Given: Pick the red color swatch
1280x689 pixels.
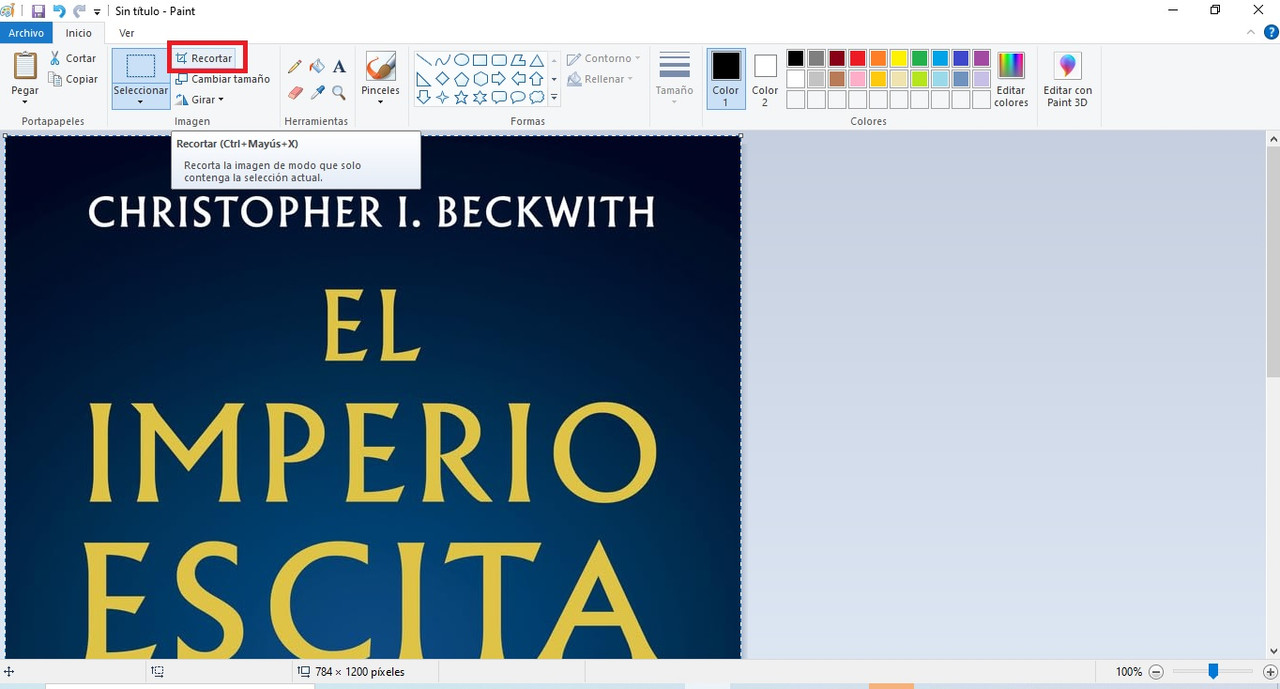Looking at the screenshot, I should click(857, 58).
